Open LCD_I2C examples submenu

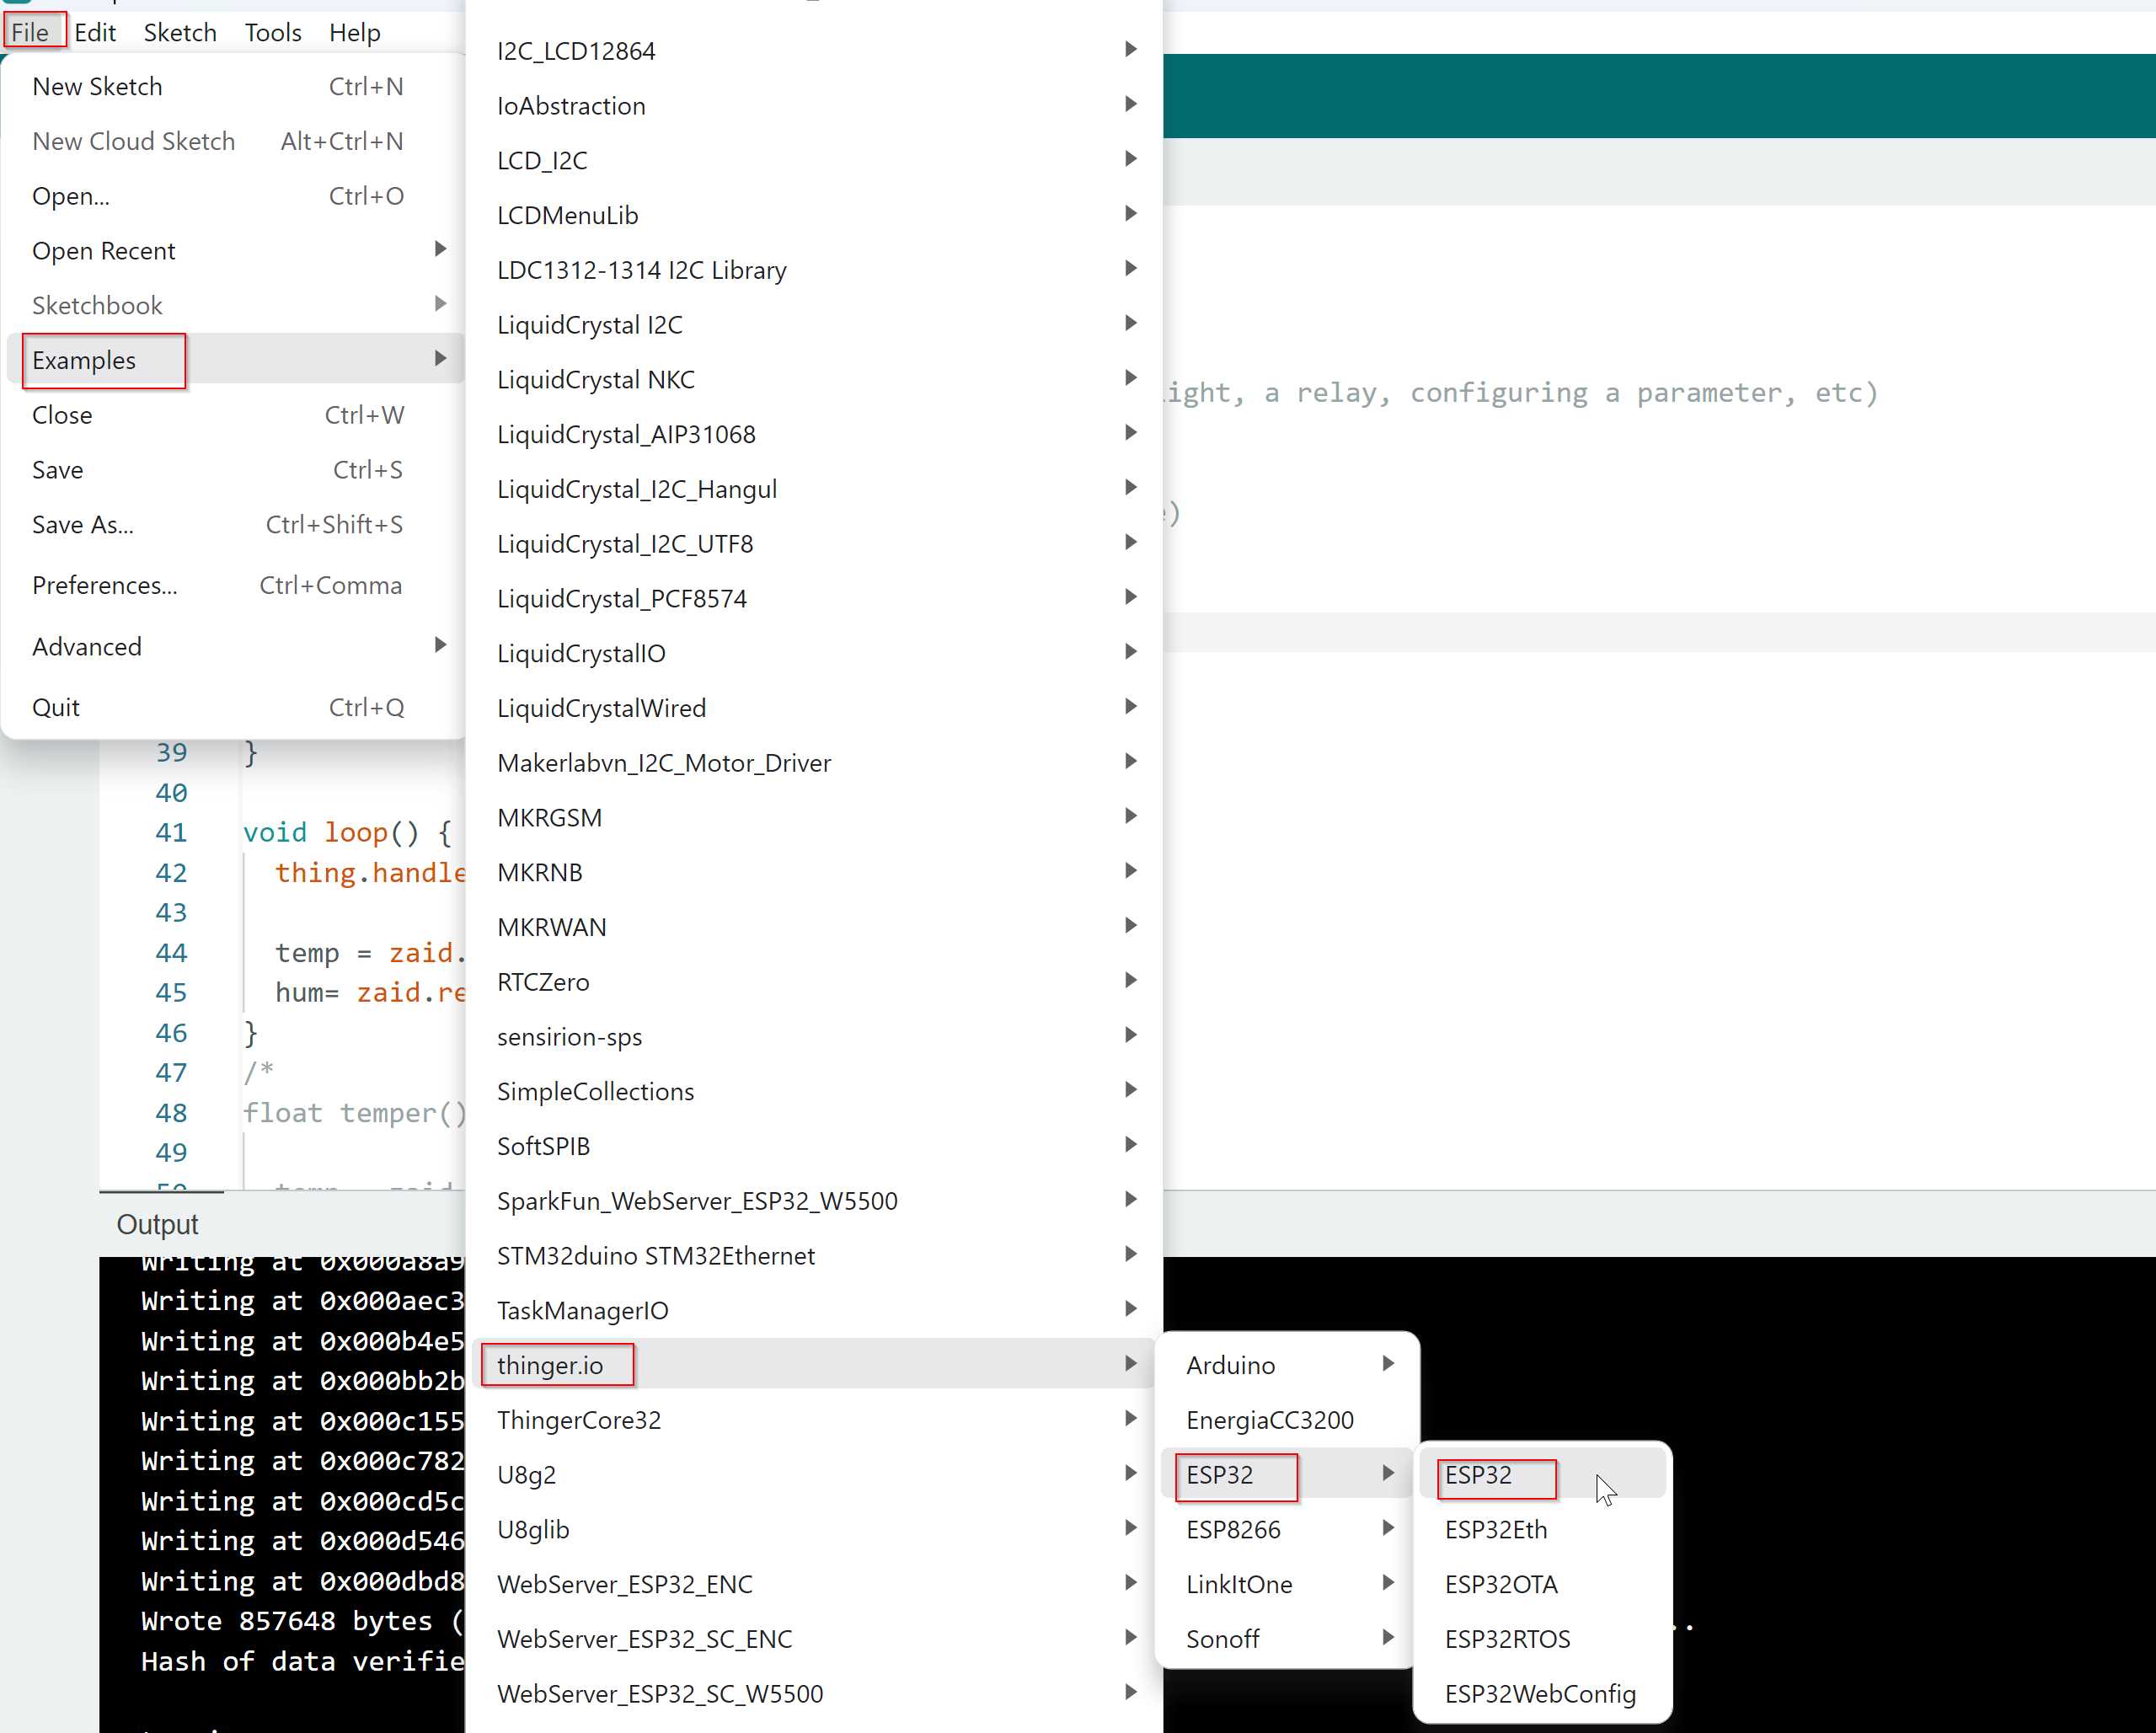click(x=814, y=160)
